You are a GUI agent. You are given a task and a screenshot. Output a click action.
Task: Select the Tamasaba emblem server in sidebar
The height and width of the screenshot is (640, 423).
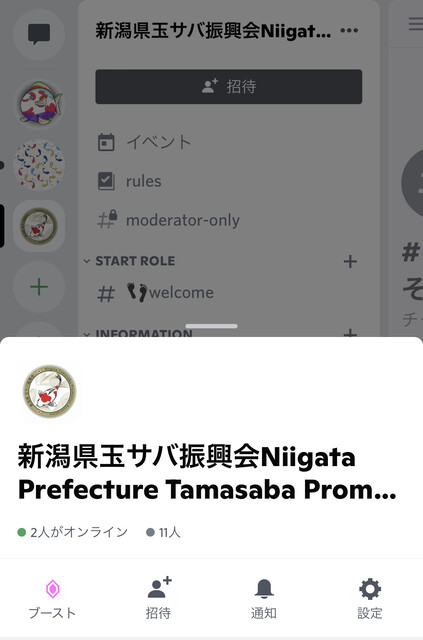39,226
